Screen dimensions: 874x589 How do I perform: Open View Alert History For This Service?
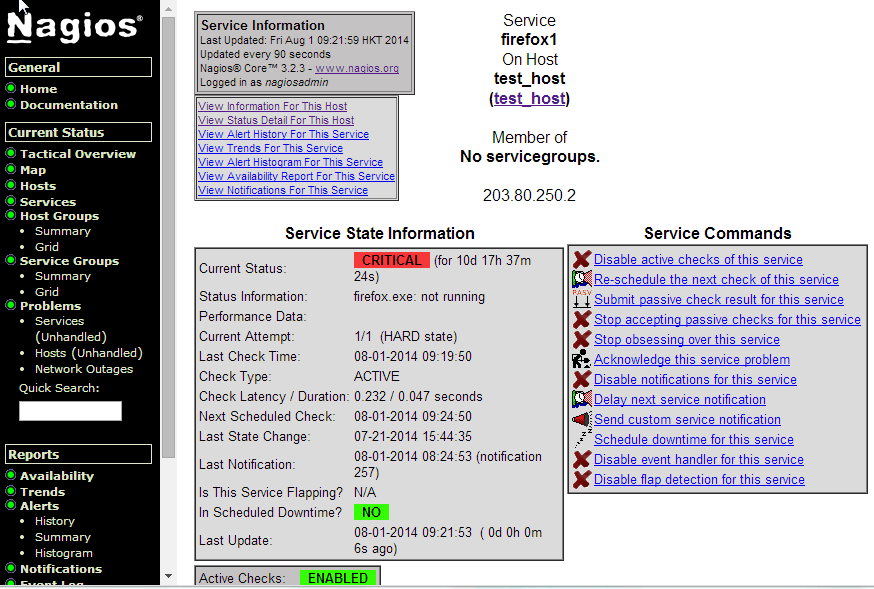(284, 134)
